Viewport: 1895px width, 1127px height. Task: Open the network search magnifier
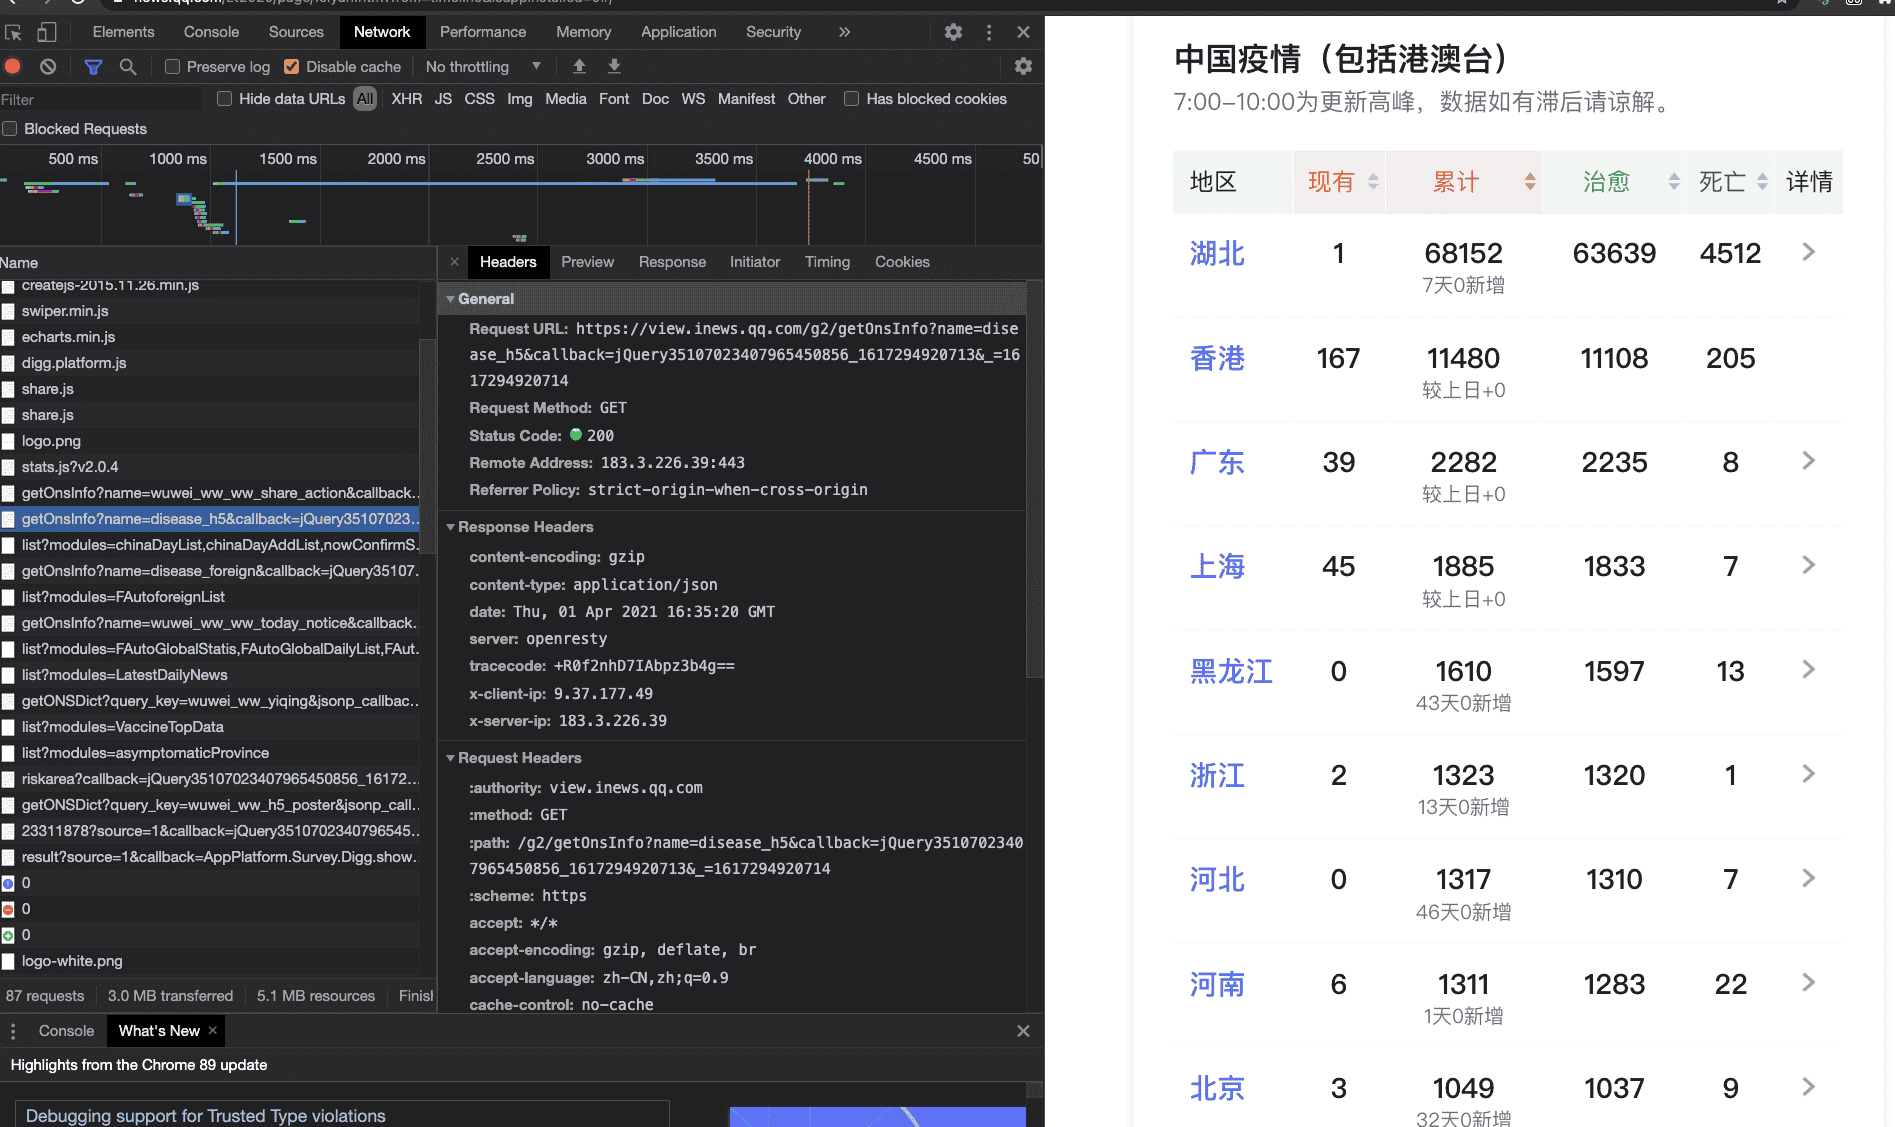coord(128,66)
